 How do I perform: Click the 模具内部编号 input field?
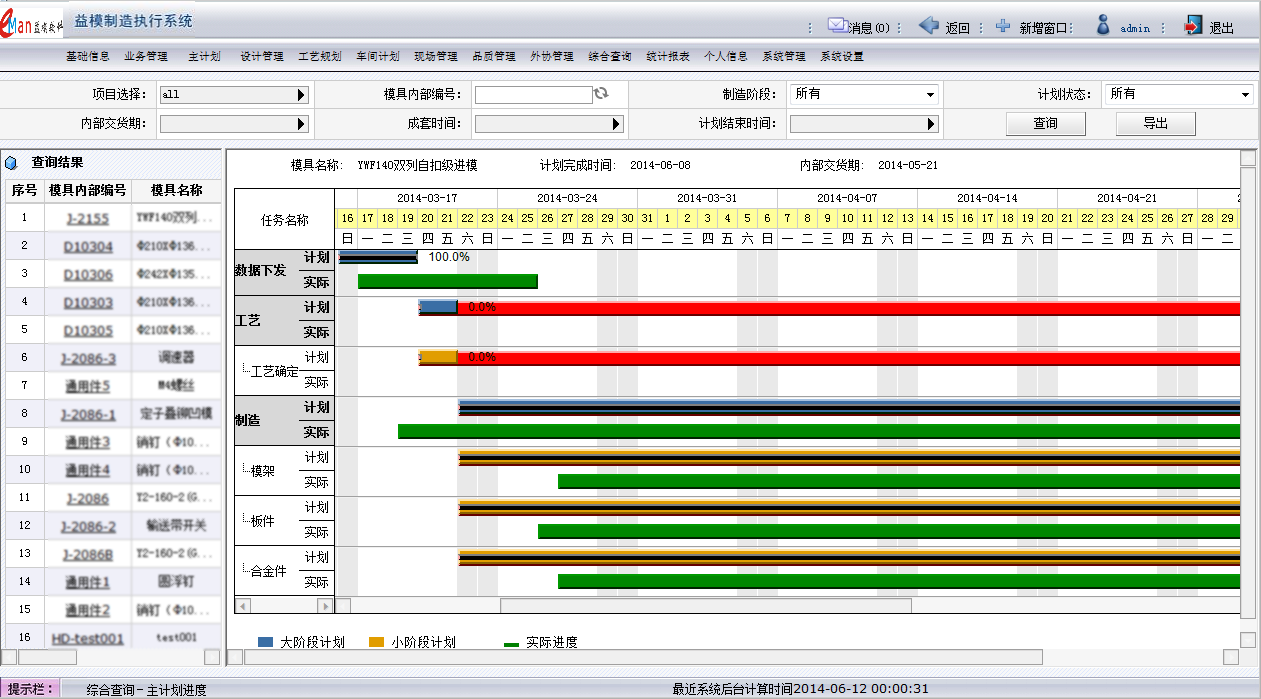pos(533,95)
